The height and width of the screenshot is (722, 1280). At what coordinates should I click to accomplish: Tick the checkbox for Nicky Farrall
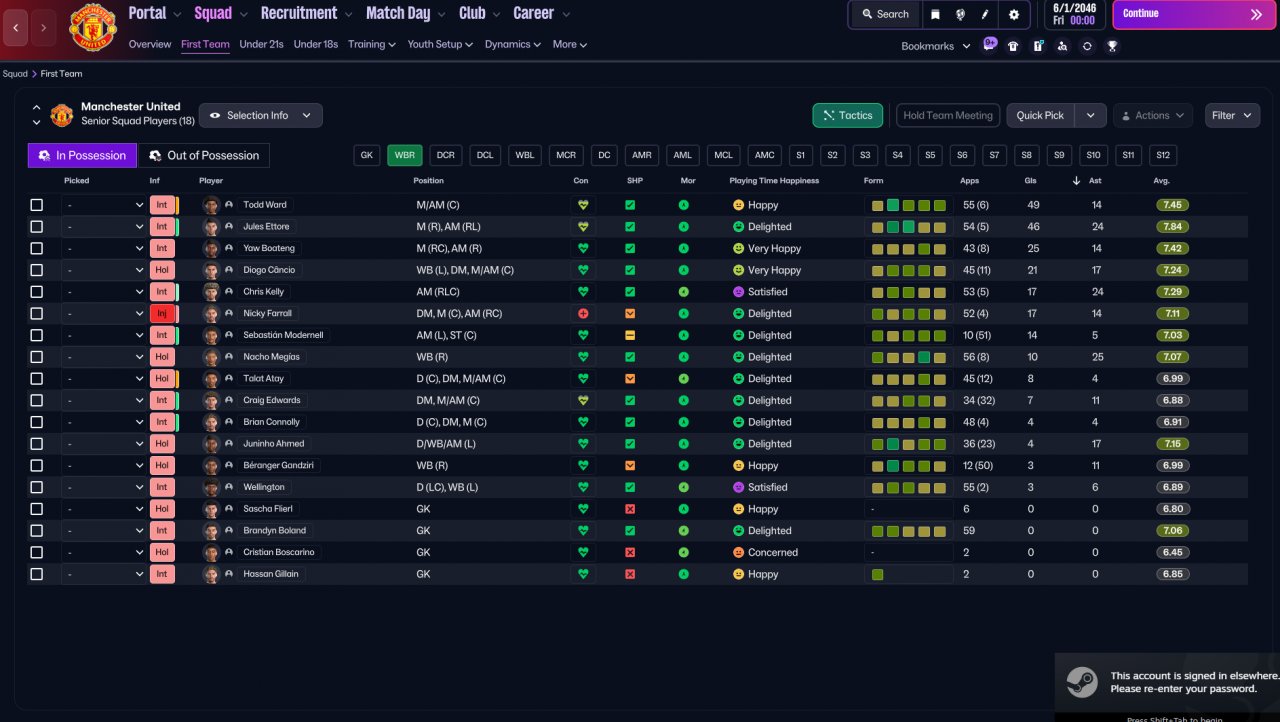[37, 314]
